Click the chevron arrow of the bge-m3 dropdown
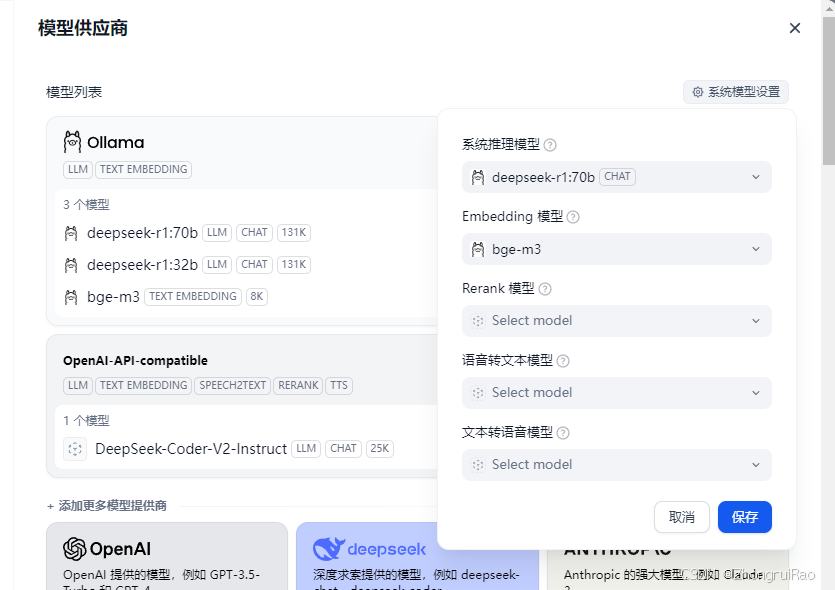Screen dimensions: 835x590 [x=756, y=249]
